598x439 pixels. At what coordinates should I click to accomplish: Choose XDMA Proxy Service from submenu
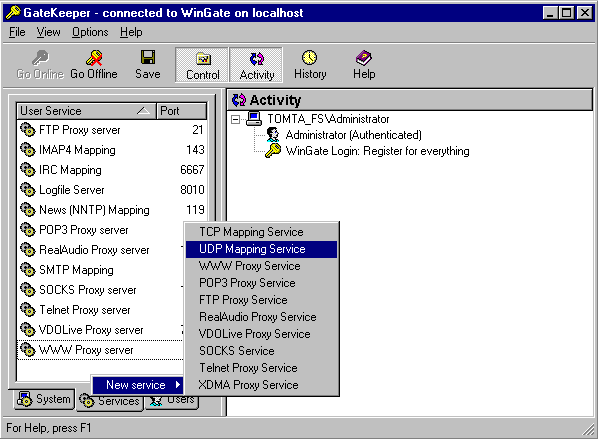coord(262,385)
